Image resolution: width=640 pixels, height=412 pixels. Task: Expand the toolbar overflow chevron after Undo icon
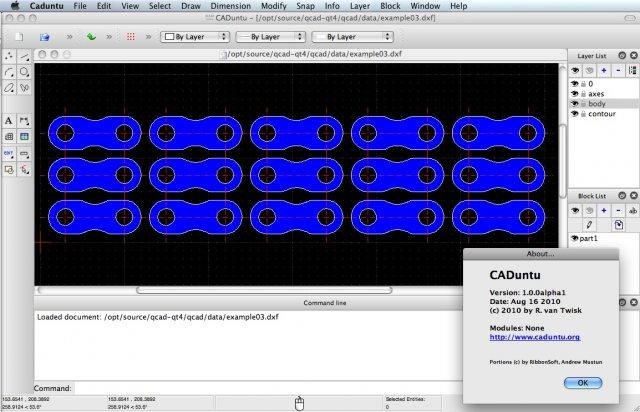[109, 37]
